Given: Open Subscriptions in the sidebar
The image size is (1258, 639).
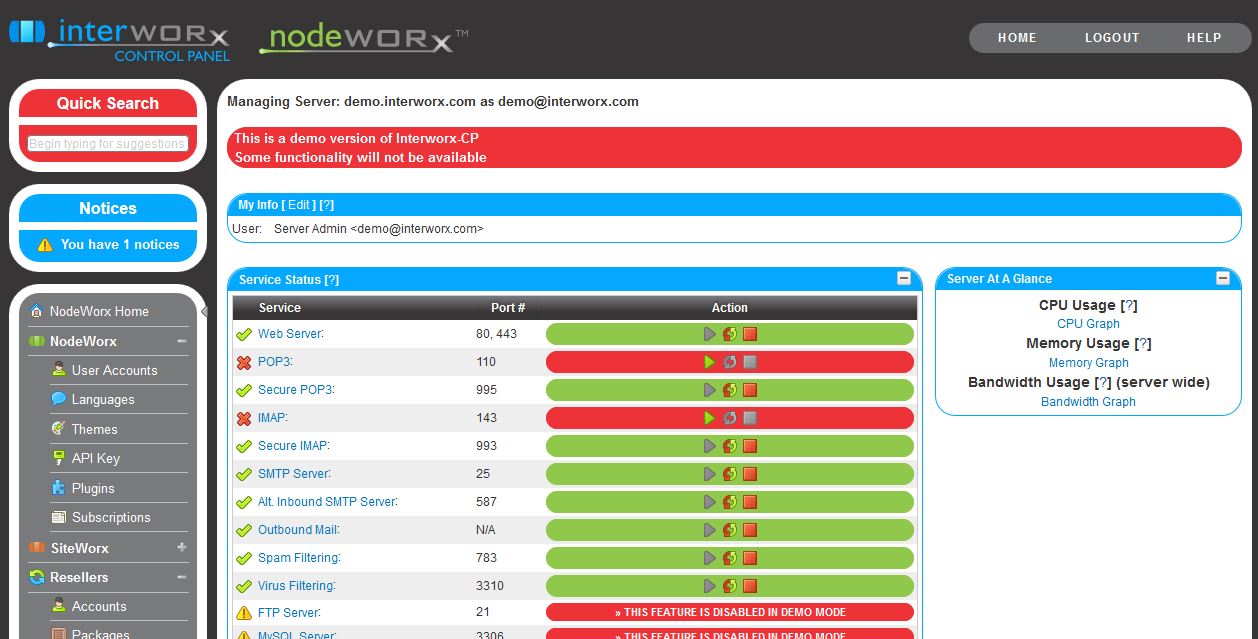Looking at the screenshot, I should tap(111, 517).
